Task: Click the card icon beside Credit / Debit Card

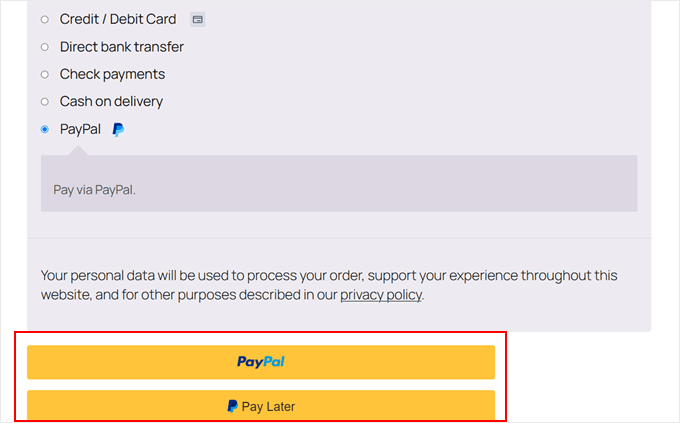Action: 198,19
